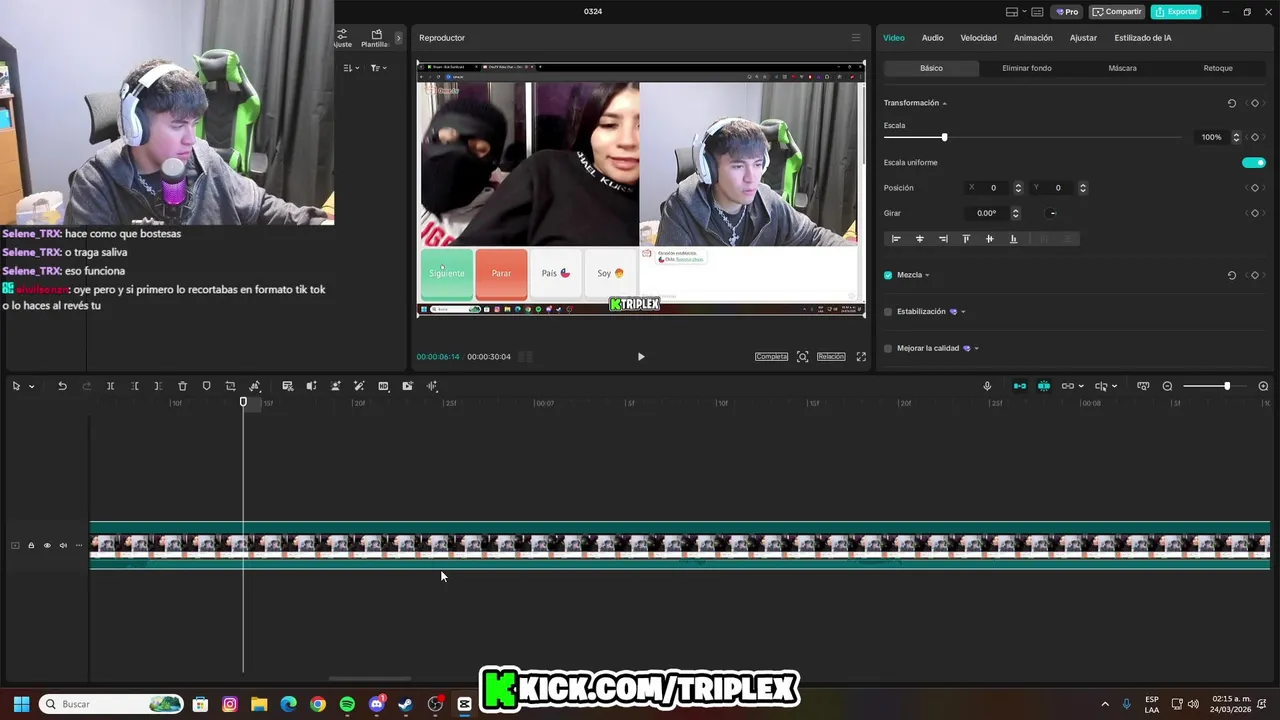Hide the video track with eye icon
This screenshot has height=720, width=1280.
click(x=47, y=545)
